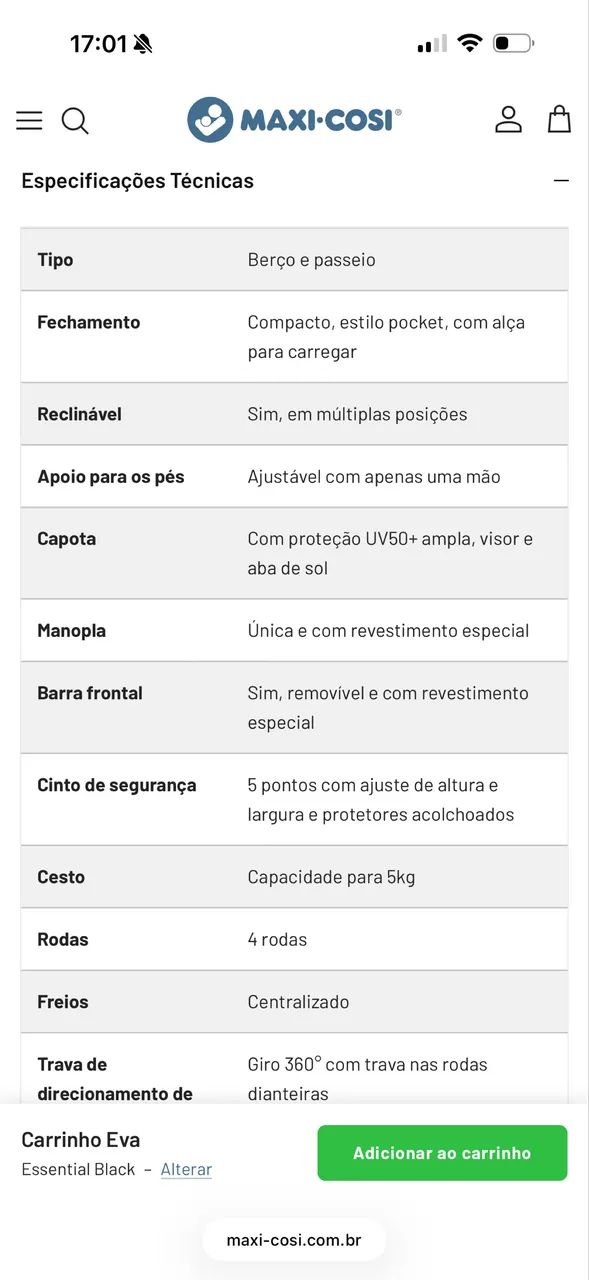Tap the Maxi-Cosi logo
The image size is (589, 1280).
(x=294, y=120)
